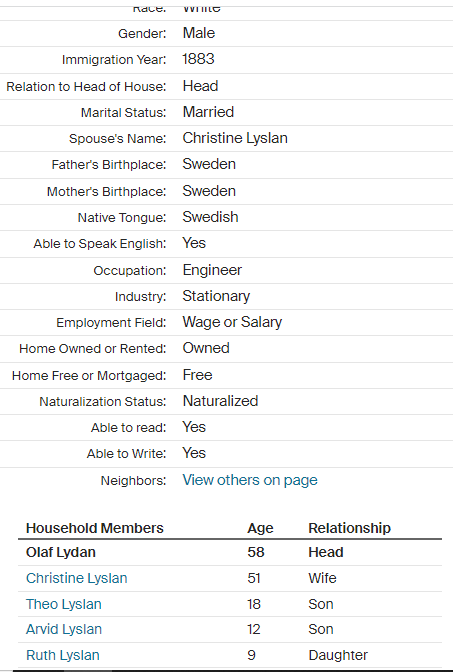
Task: Click the Home Owned or Rented value
Action: click(x=206, y=348)
